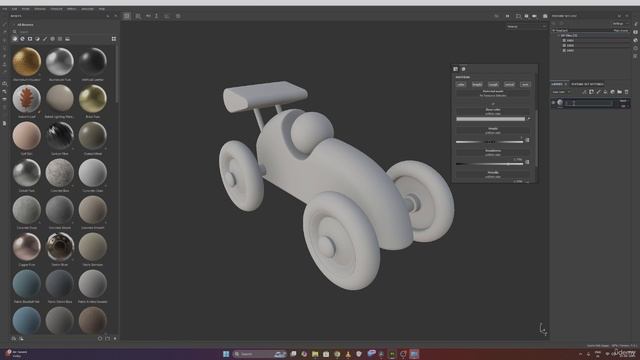Open the Norm blend mode dropdown on layer

624,101
